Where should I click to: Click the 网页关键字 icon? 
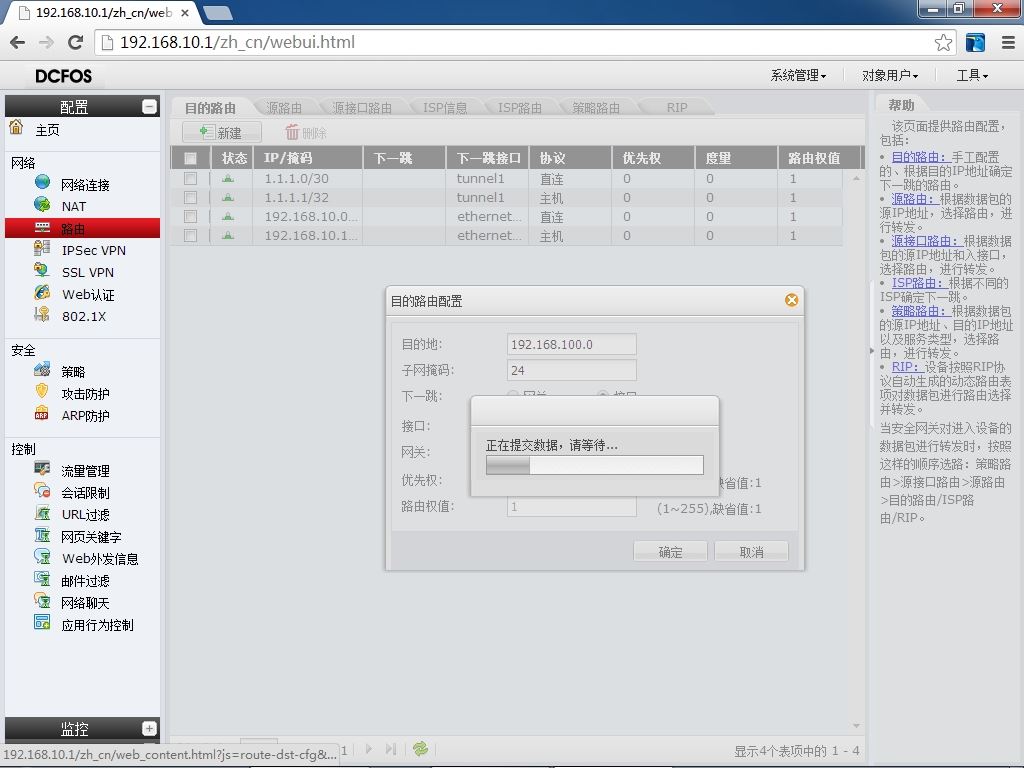tap(42, 535)
